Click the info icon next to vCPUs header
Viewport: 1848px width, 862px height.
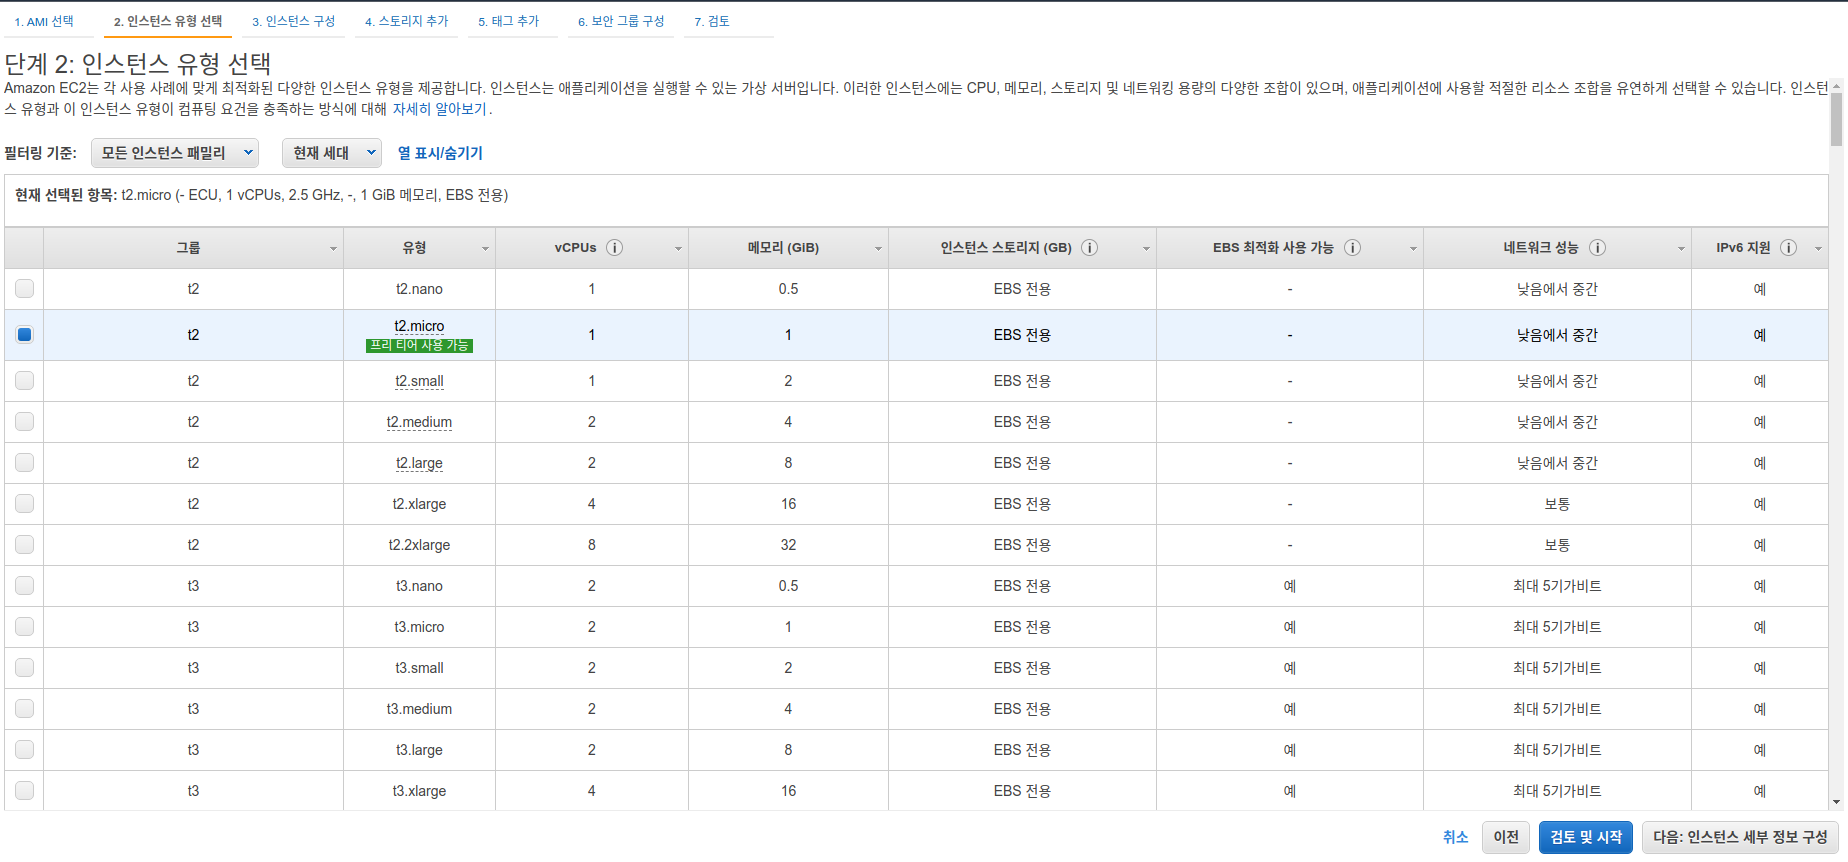point(615,248)
